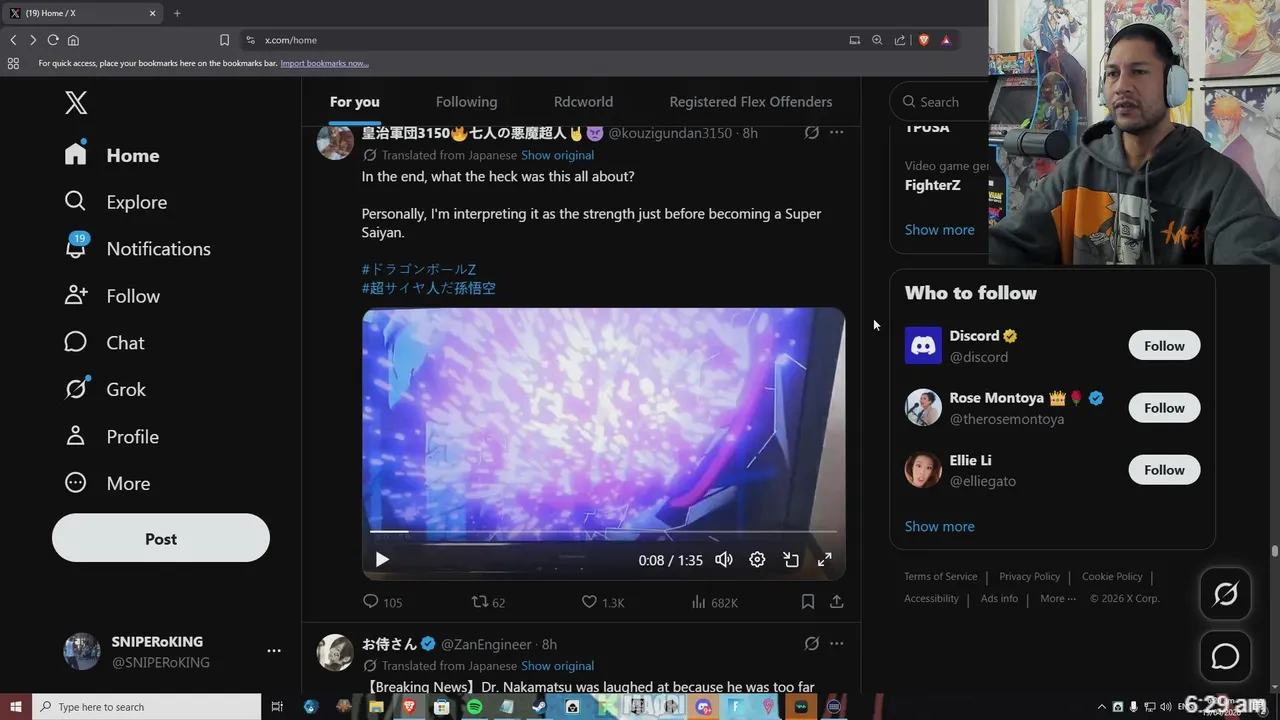Image resolution: width=1280 pixels, height=720 pixels.
Task: Click Show original on the Dragon Ball post
Action: (x=557, y=155)
